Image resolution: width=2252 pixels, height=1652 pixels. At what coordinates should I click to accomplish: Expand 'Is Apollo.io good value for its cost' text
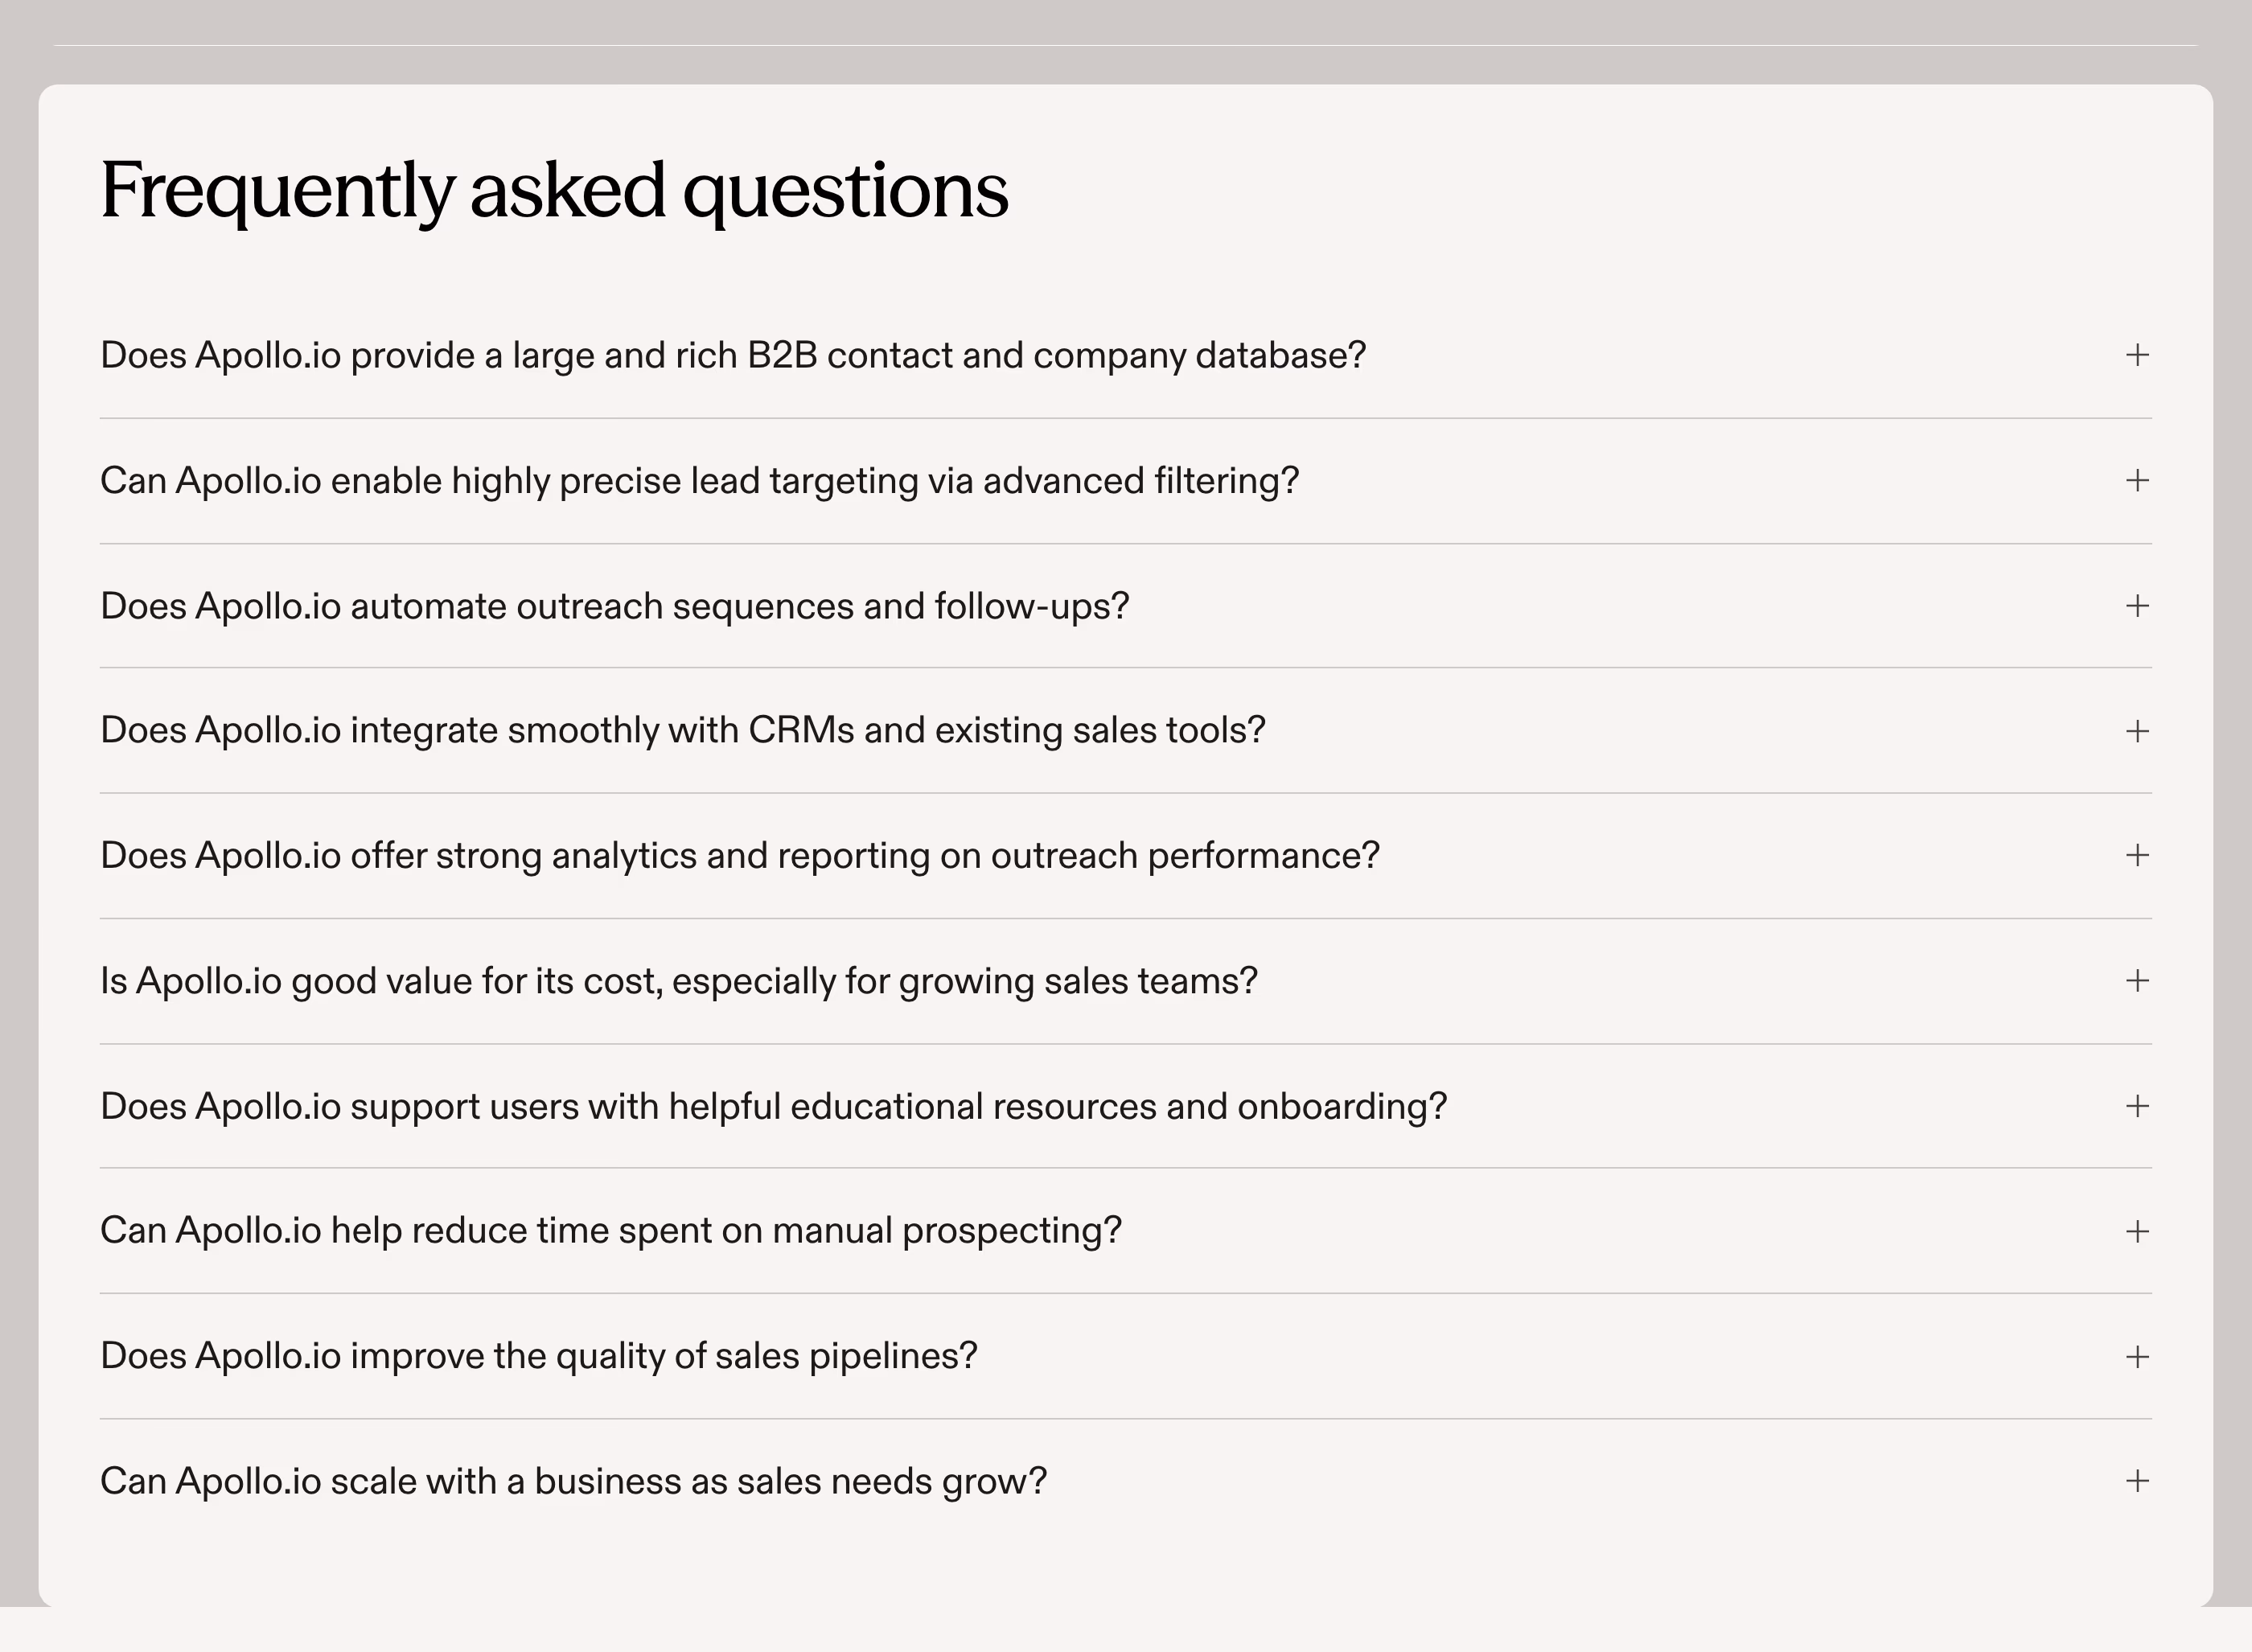point(679,981)
